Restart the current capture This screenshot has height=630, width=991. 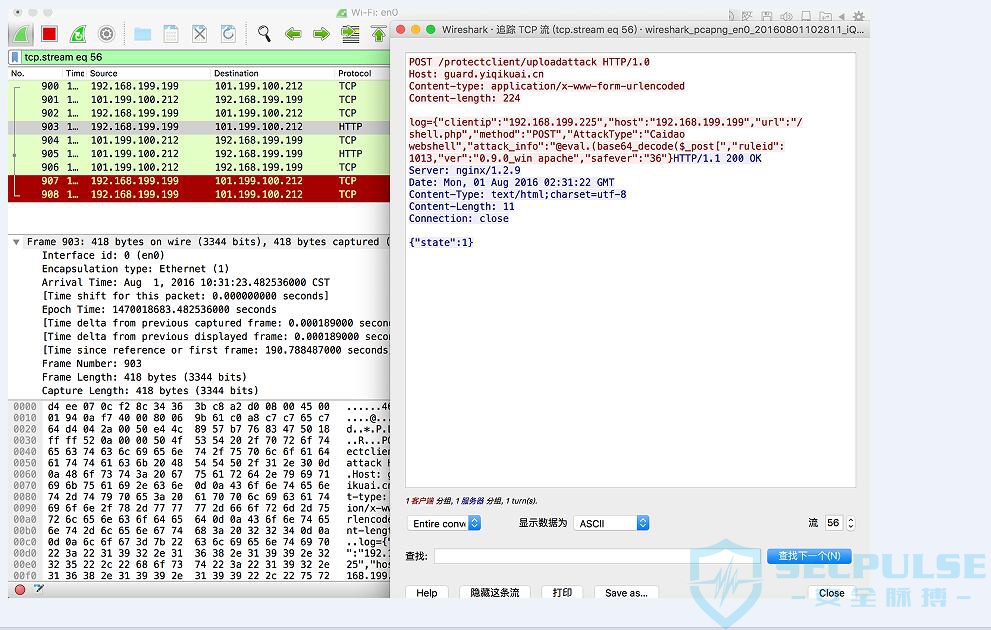point(78,33)
